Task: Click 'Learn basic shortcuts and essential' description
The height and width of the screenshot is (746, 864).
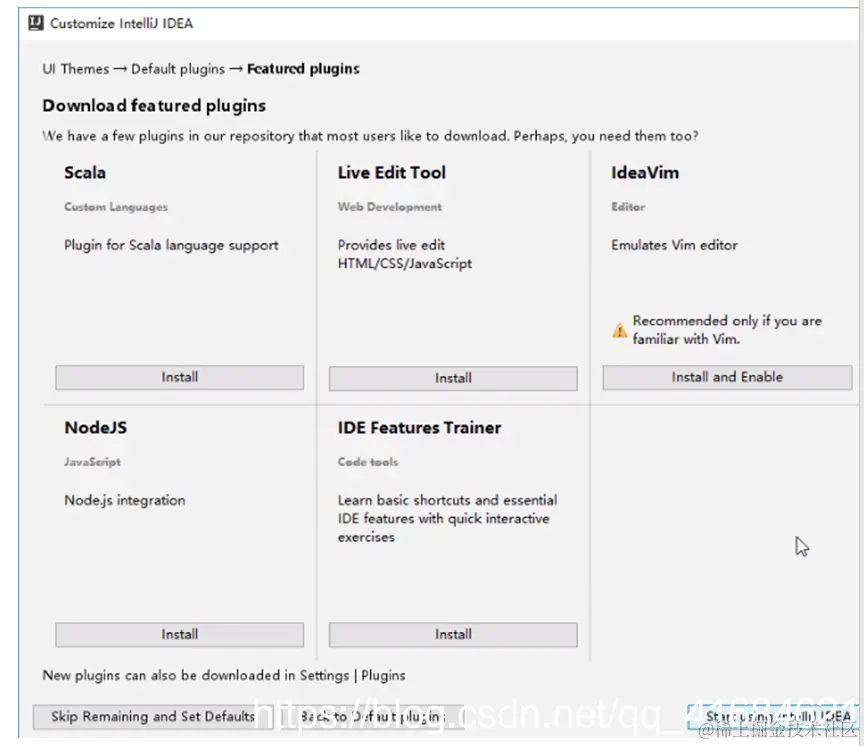Action: [447, 500]
